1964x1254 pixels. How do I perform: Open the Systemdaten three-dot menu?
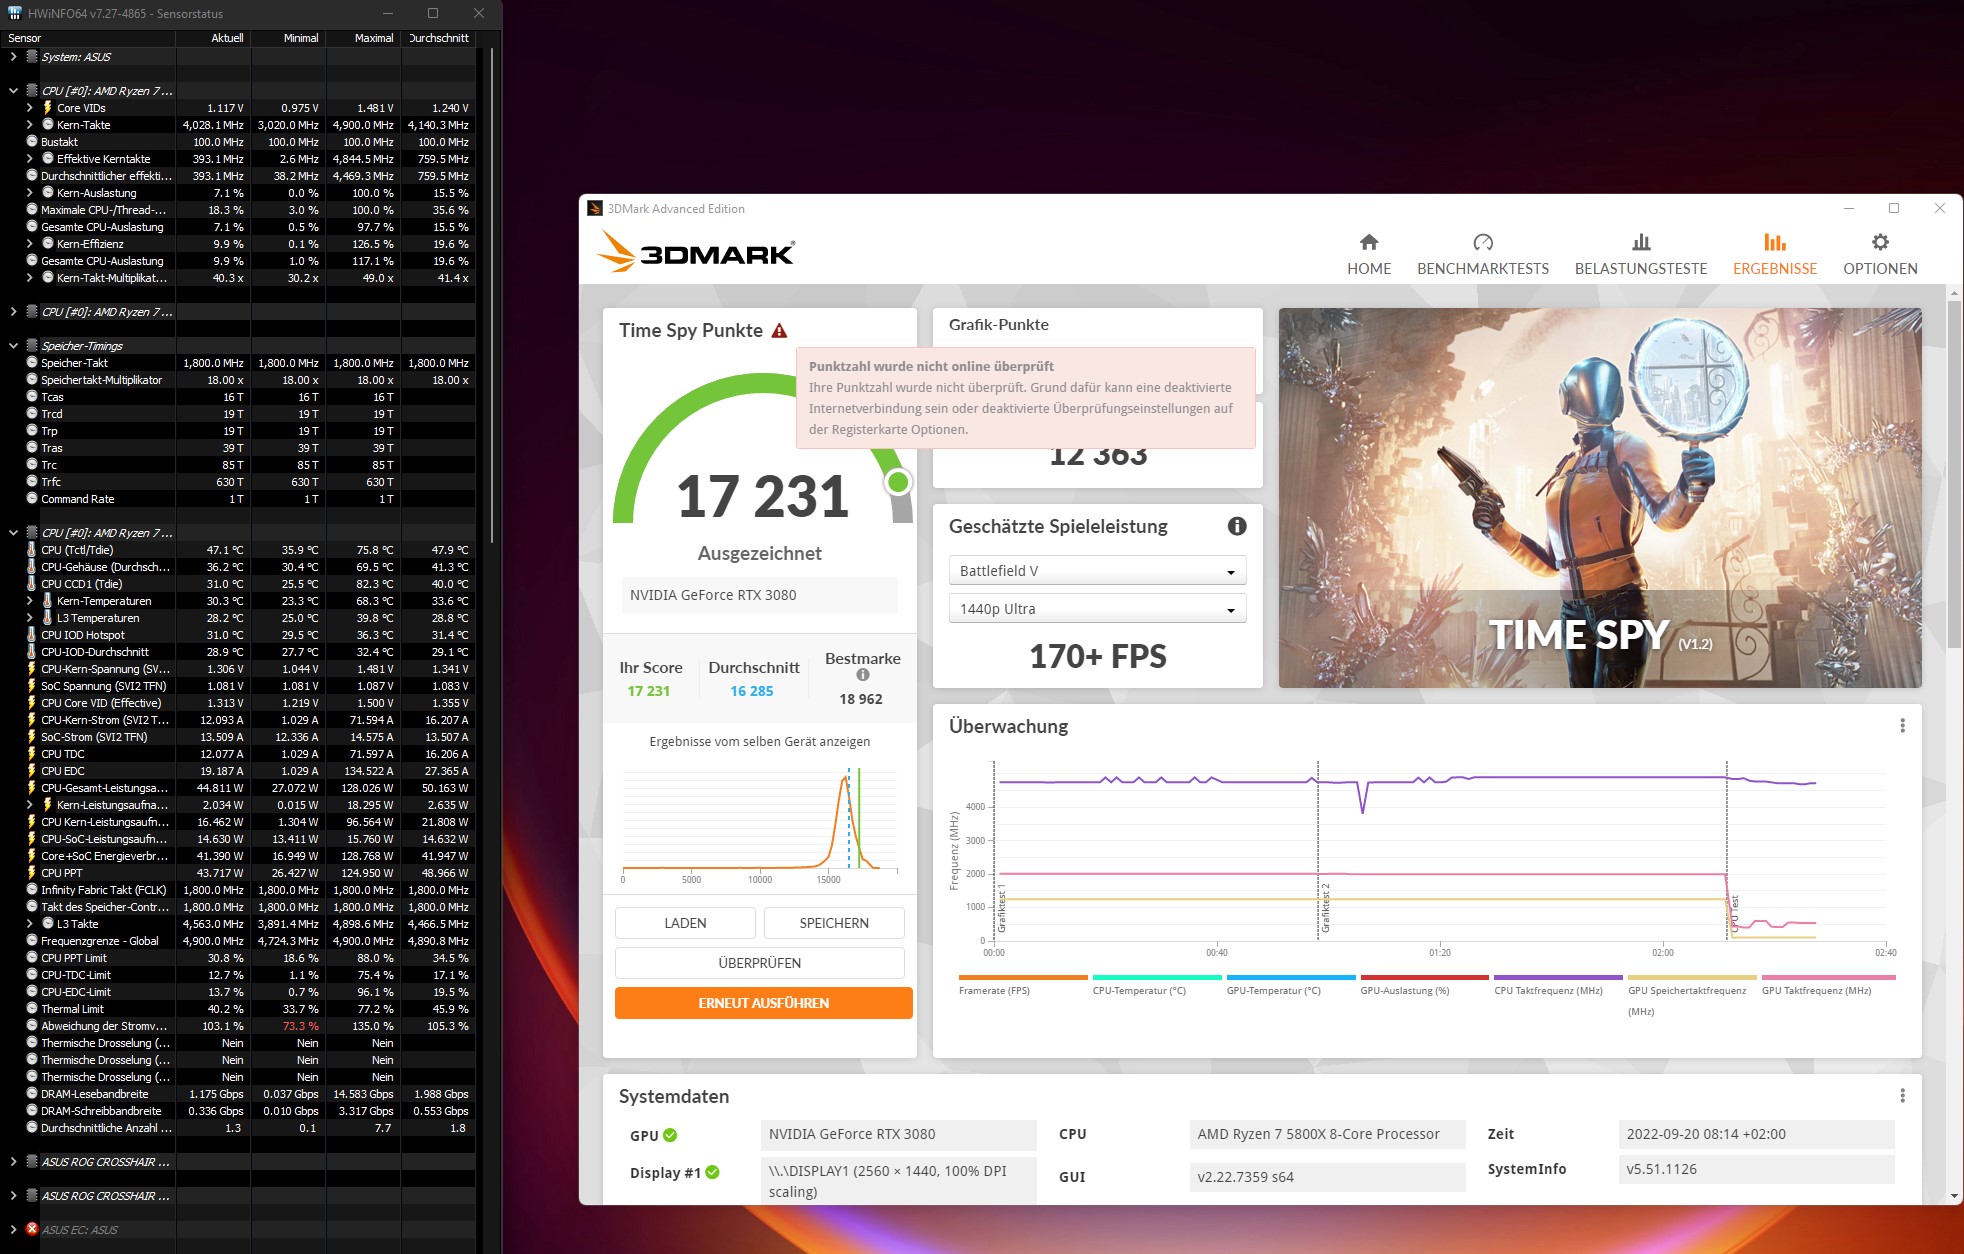1902,1096
